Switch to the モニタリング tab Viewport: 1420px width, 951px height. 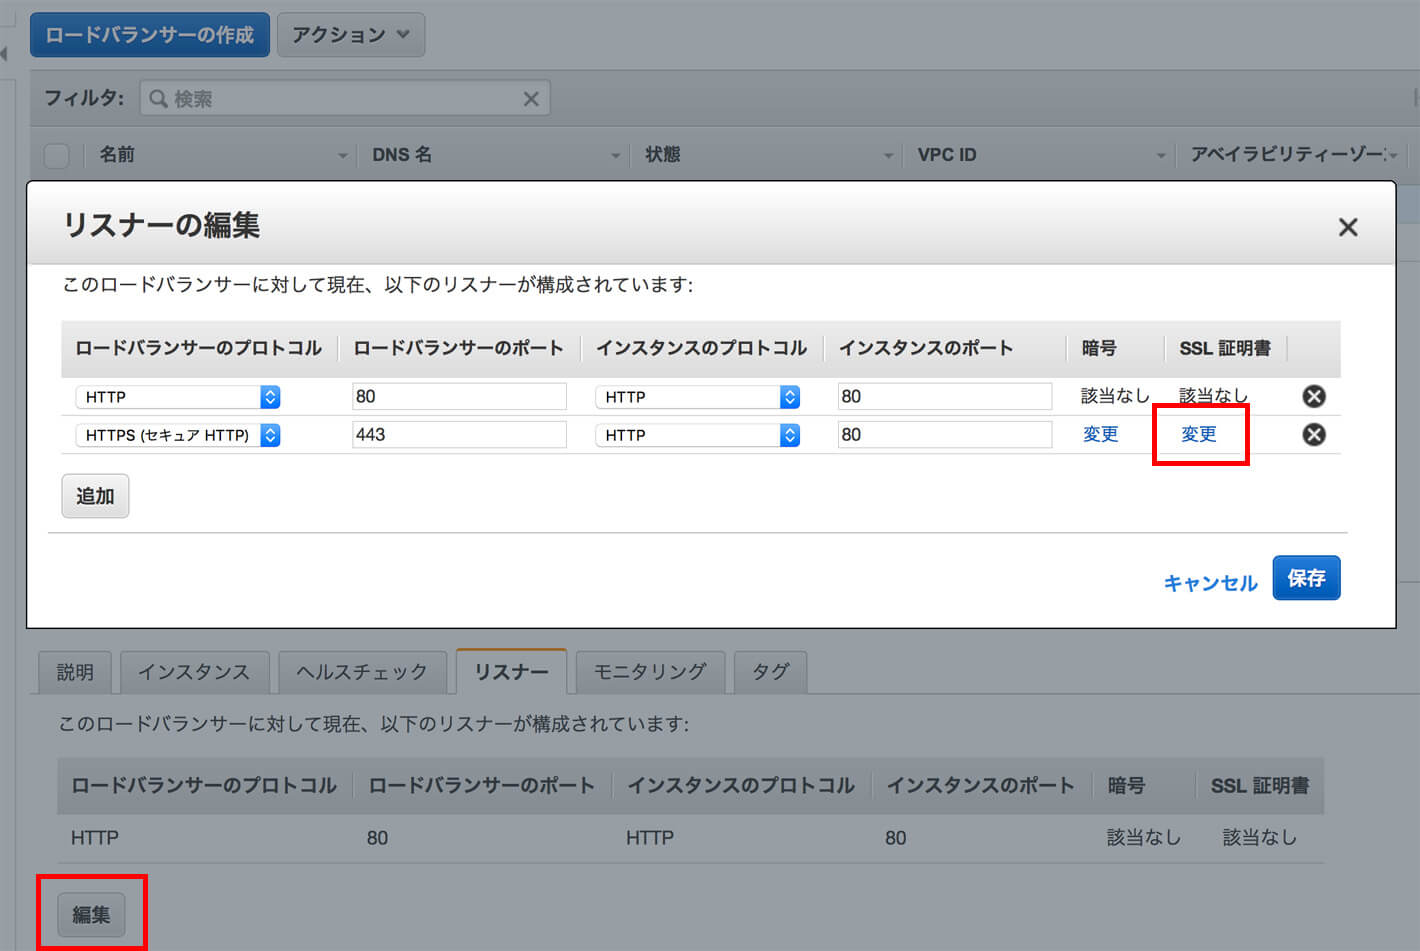[650, 672]
